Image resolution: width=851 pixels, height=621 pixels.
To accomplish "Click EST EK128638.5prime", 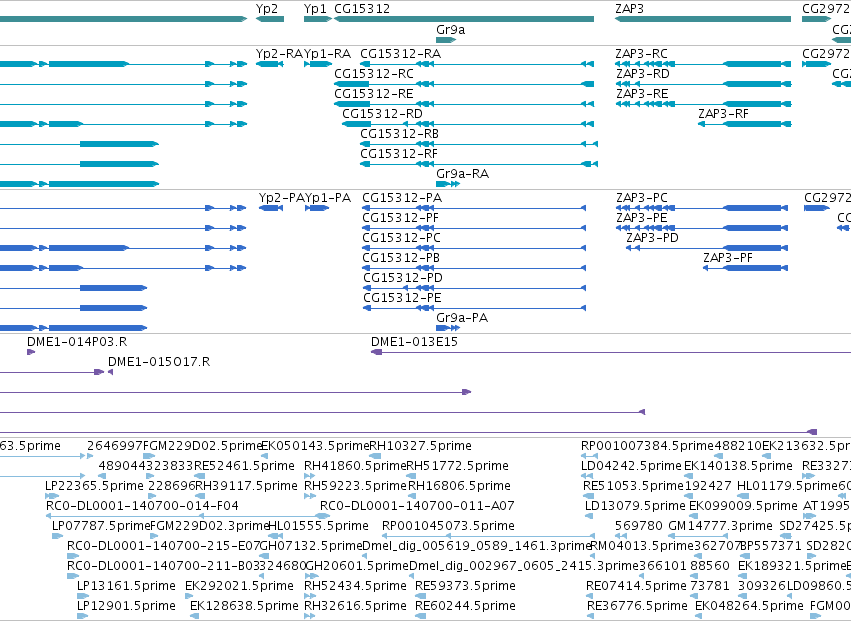I will 194,616.
